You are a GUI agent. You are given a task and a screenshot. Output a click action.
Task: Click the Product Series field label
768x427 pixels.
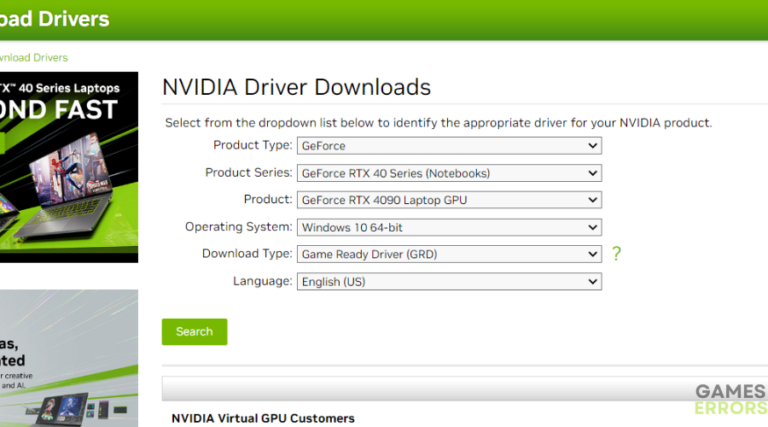pyautogui.click(x=248, y=173)
